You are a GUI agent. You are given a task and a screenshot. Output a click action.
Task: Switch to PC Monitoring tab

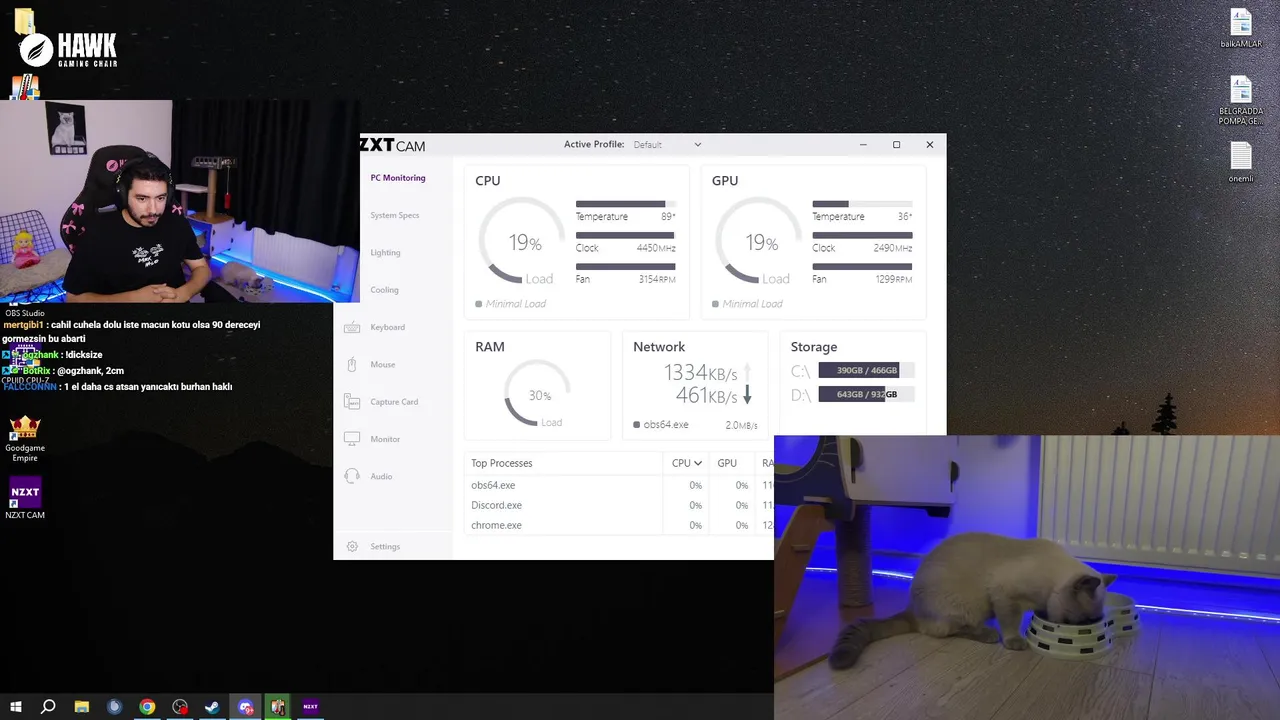pos(398,178)
